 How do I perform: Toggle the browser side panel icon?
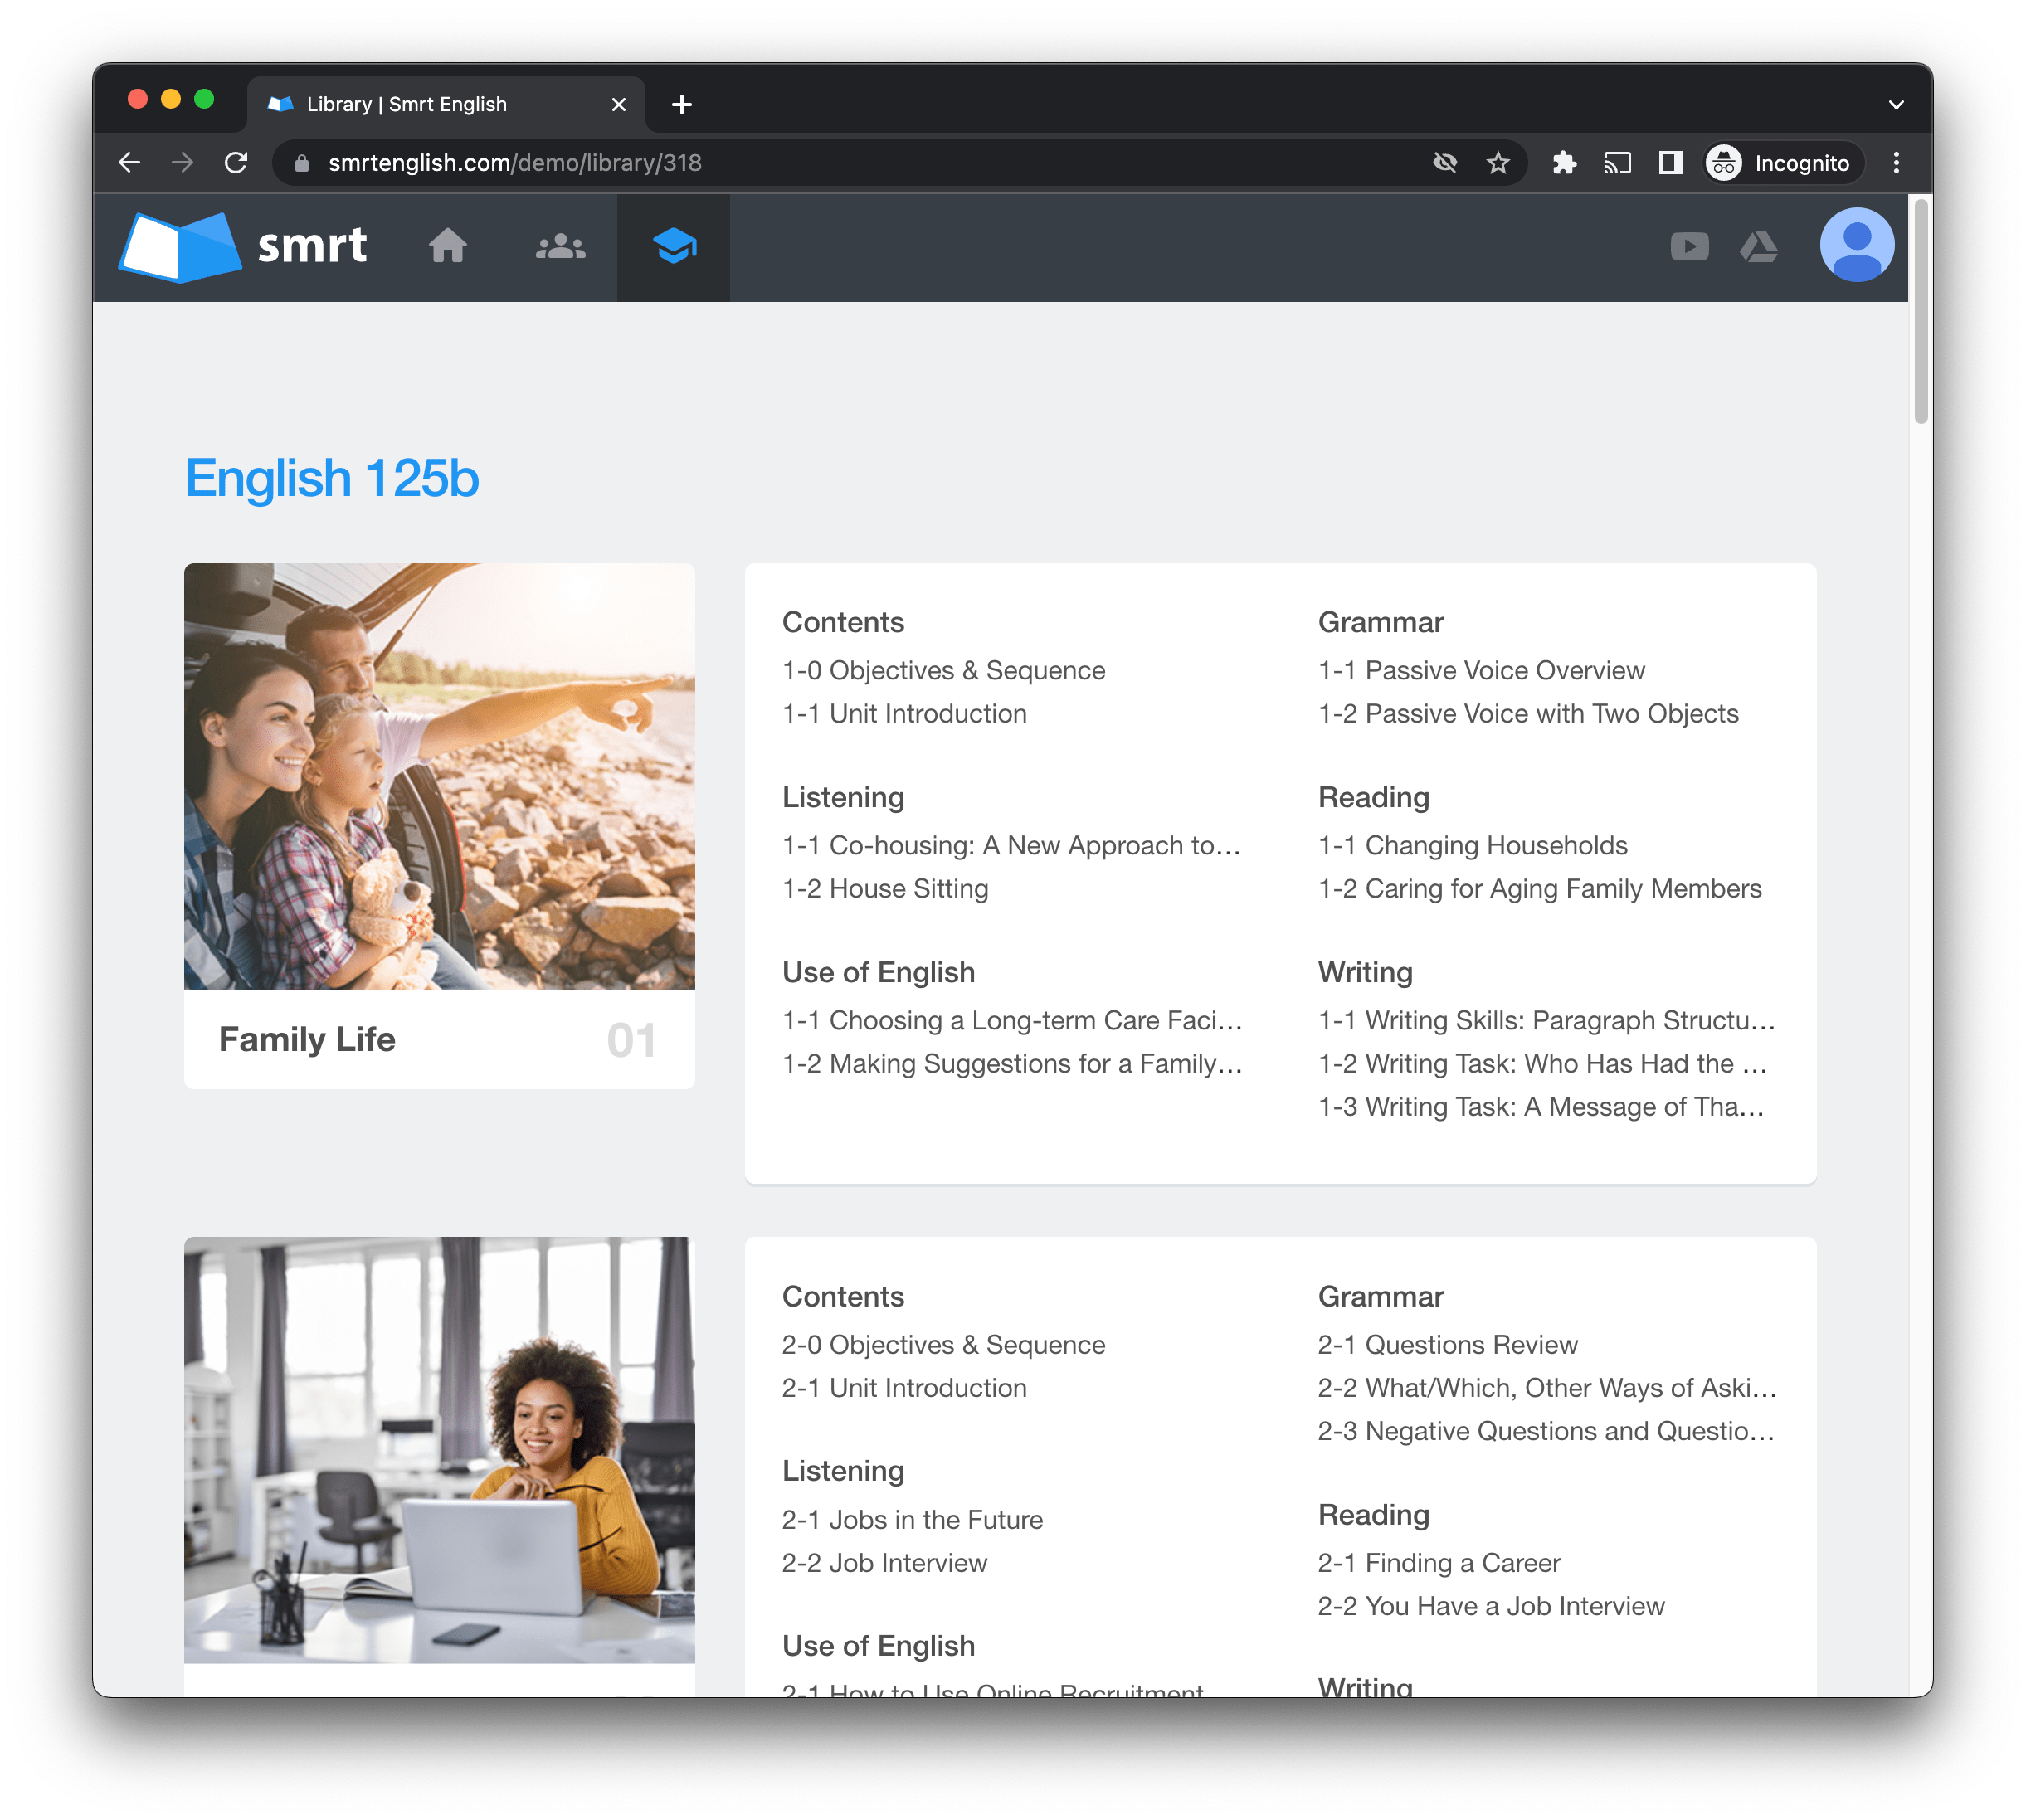coord(1670,163)
